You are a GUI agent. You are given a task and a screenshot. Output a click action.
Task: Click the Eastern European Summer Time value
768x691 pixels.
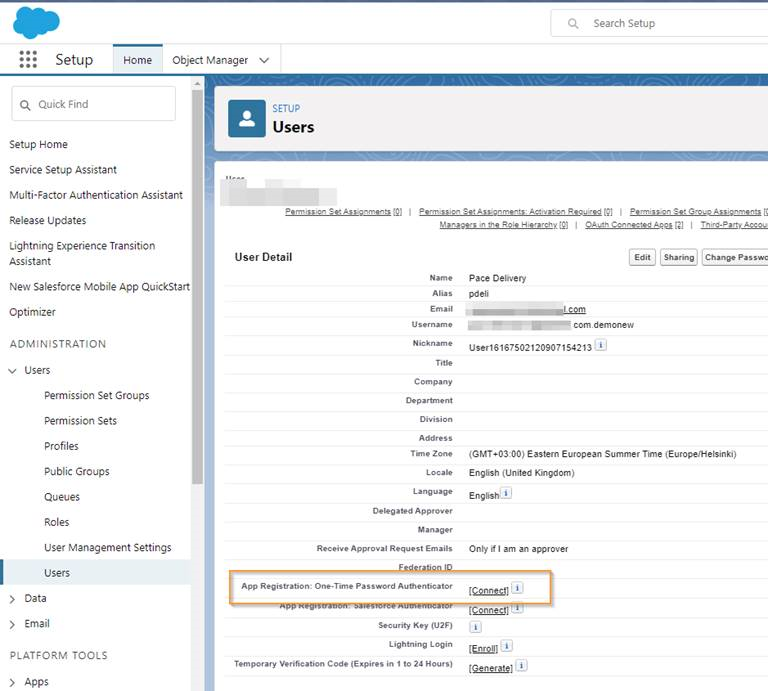coord(602,454)
